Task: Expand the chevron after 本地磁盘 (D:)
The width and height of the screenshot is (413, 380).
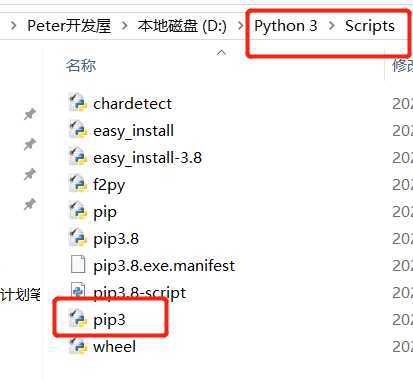Action: click(x=240, y=26)
